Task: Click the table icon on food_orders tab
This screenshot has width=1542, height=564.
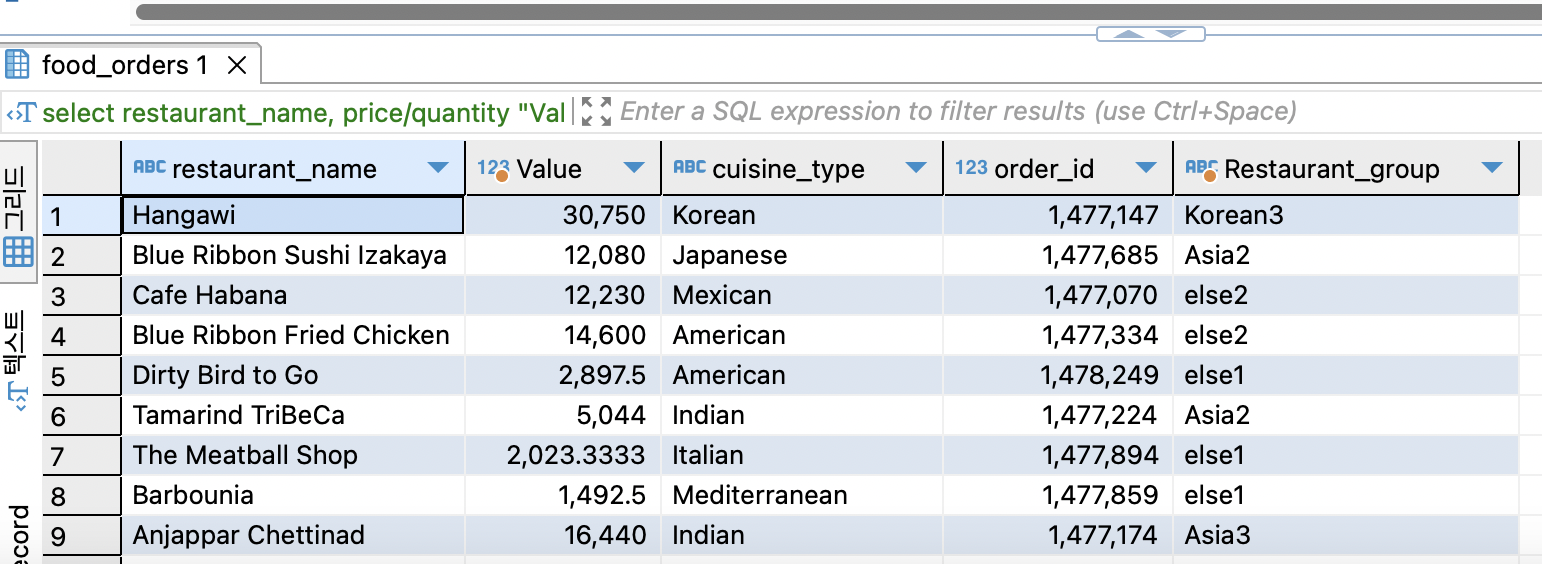Action: coord(17,66)
